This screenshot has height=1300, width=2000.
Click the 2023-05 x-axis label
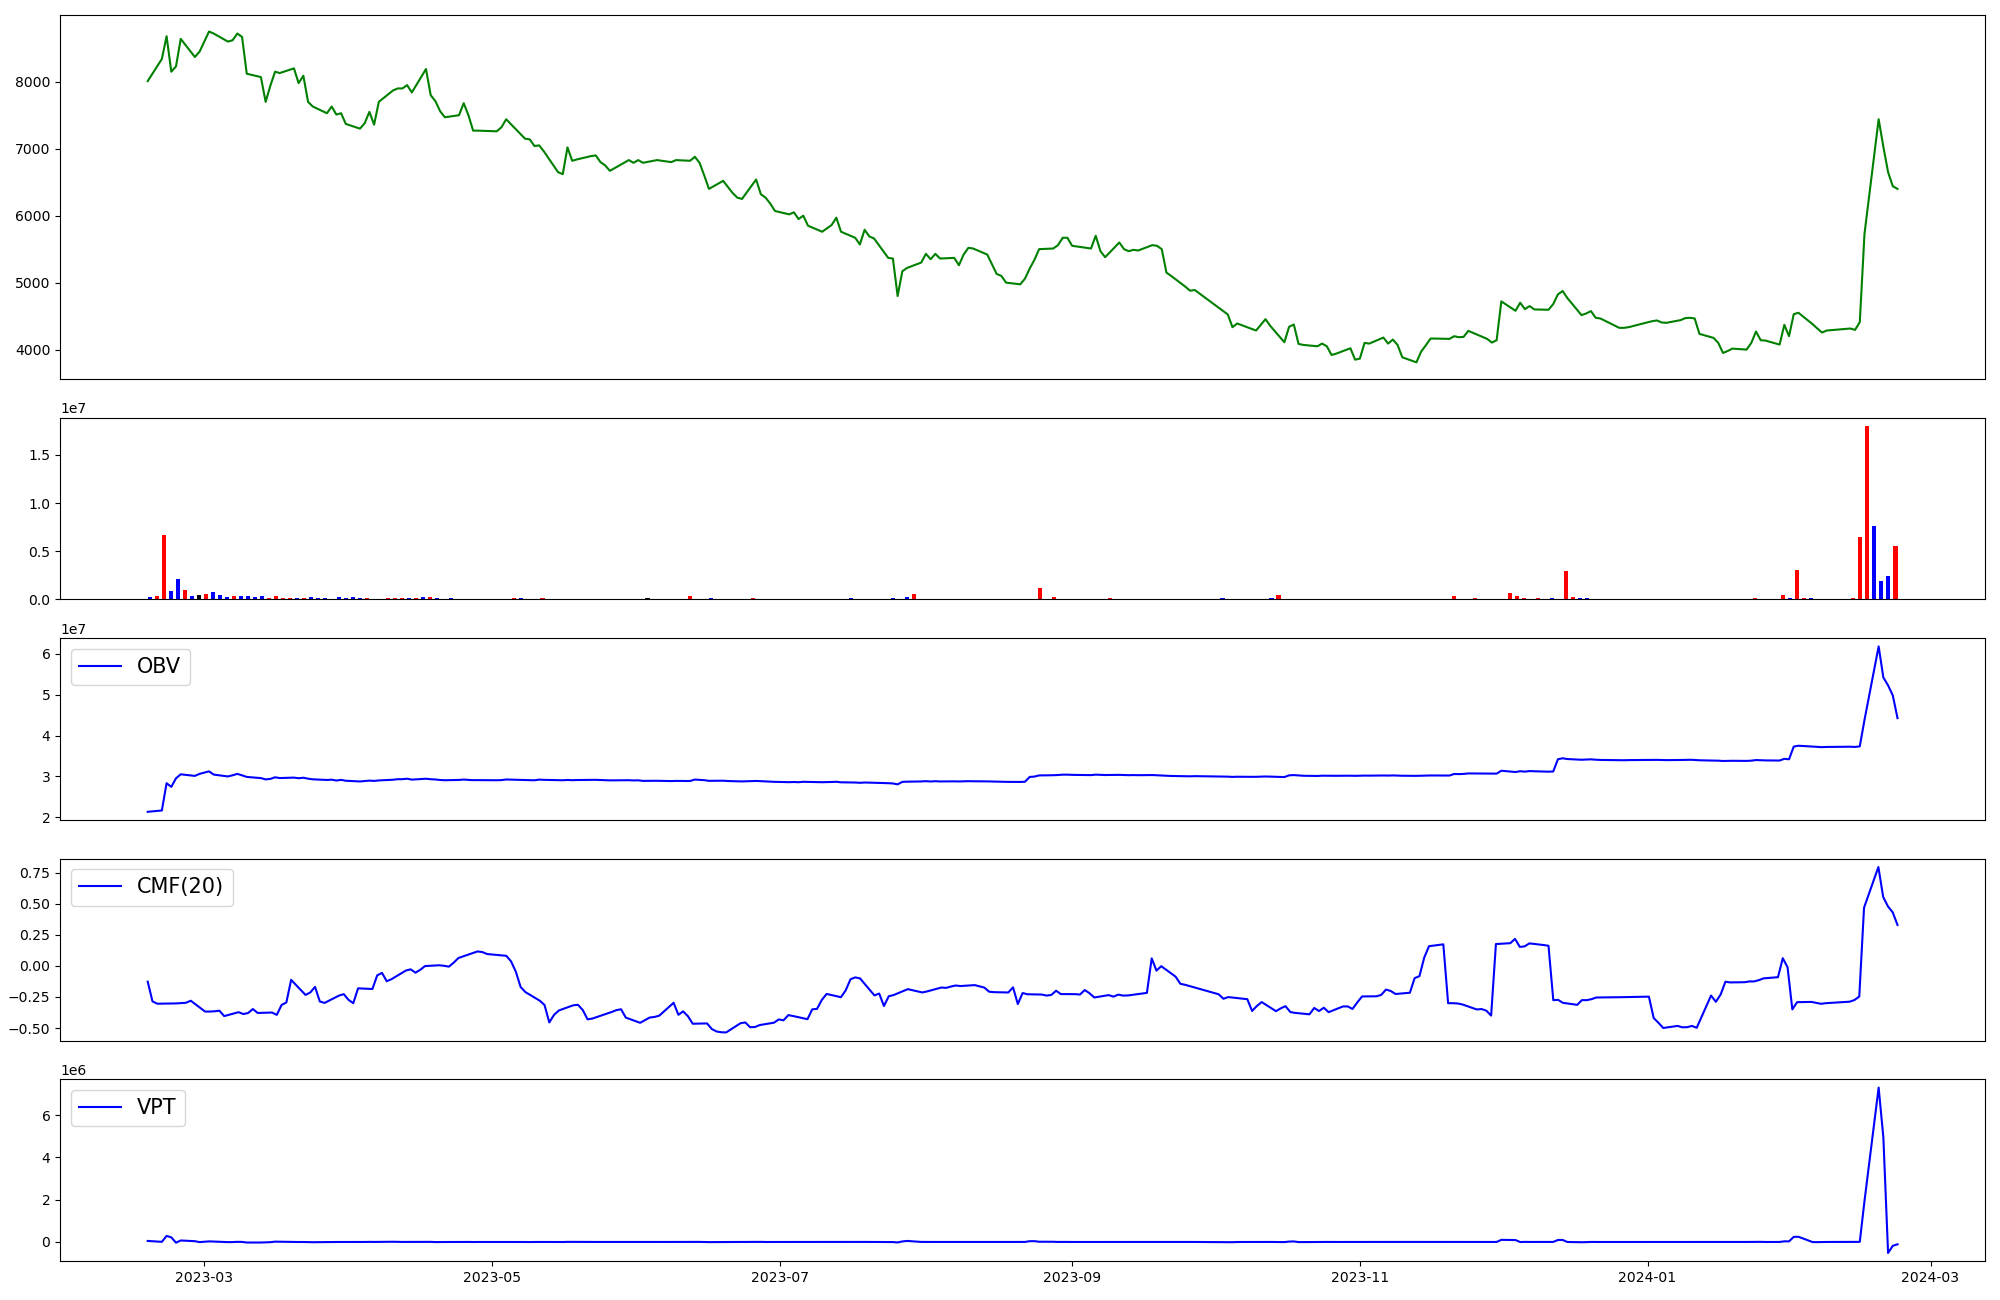click(x=492, y=1277)
